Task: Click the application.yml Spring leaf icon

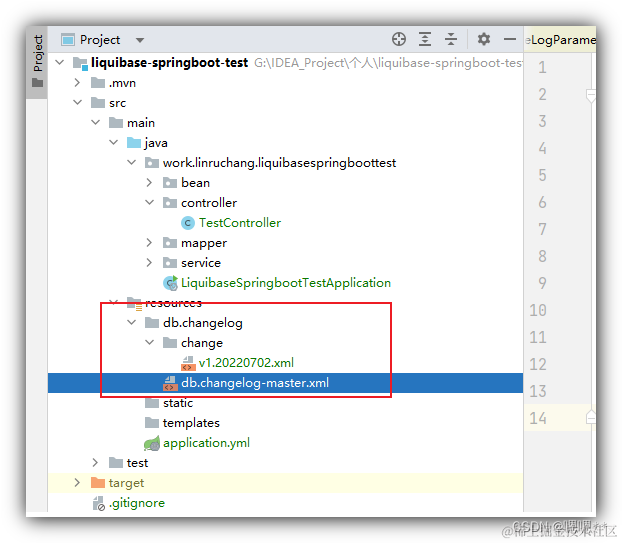Action: [152, 443]
